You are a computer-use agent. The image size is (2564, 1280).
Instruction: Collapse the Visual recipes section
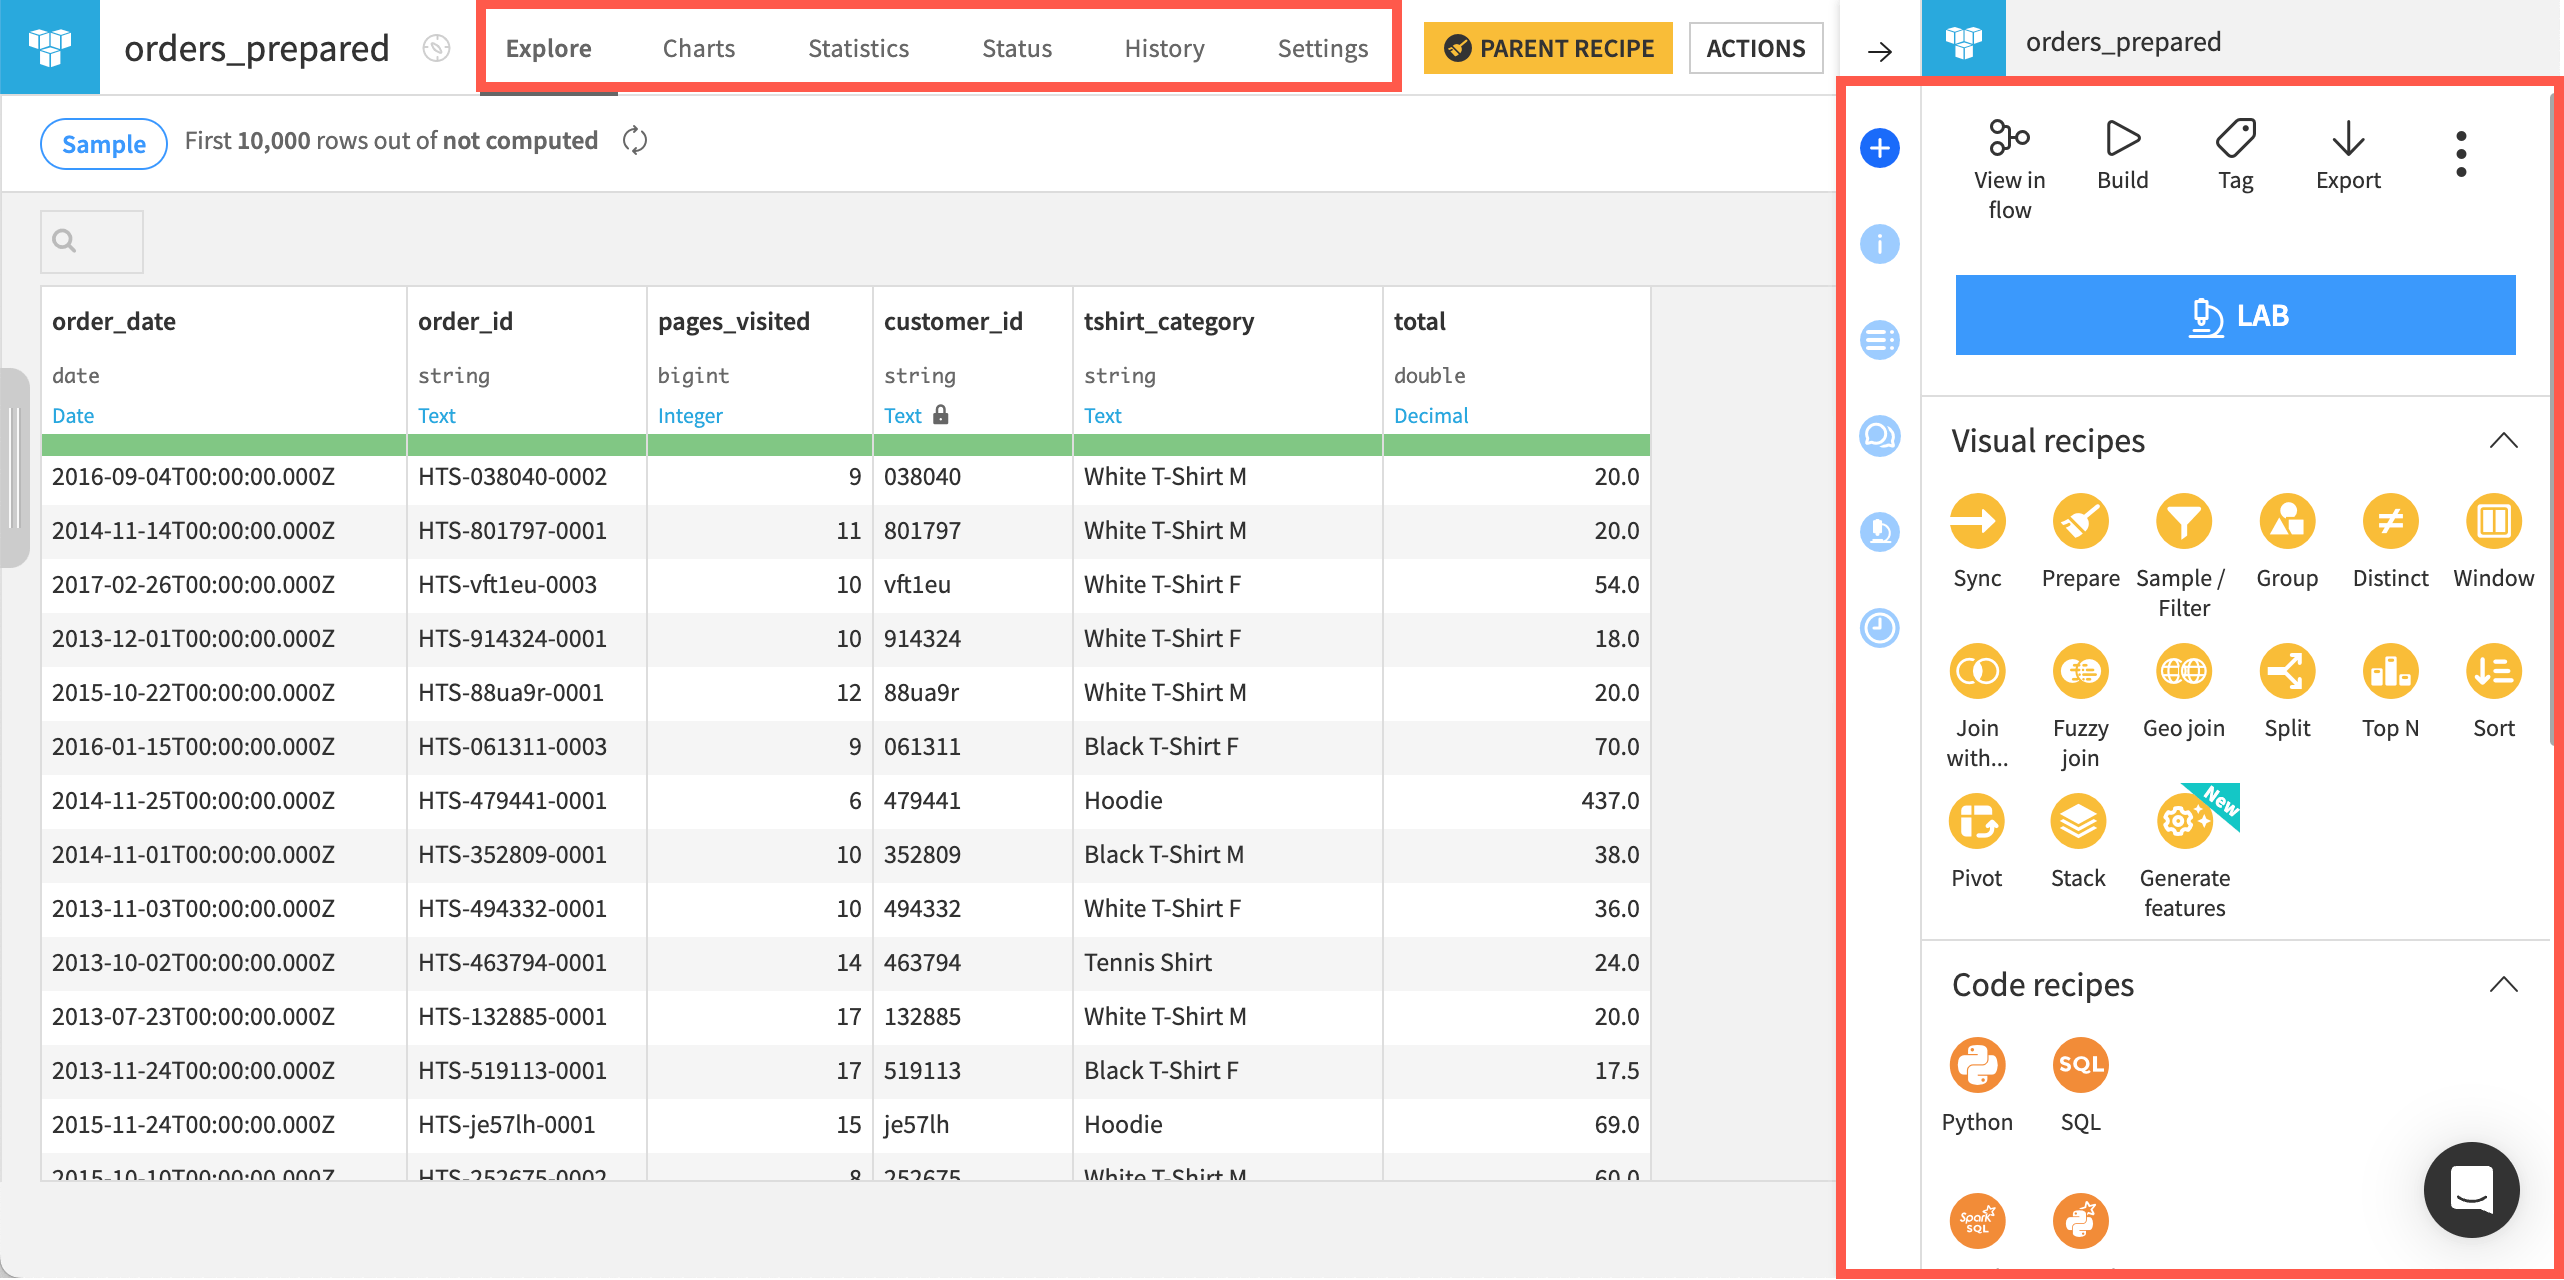(x=2503, y=441)
